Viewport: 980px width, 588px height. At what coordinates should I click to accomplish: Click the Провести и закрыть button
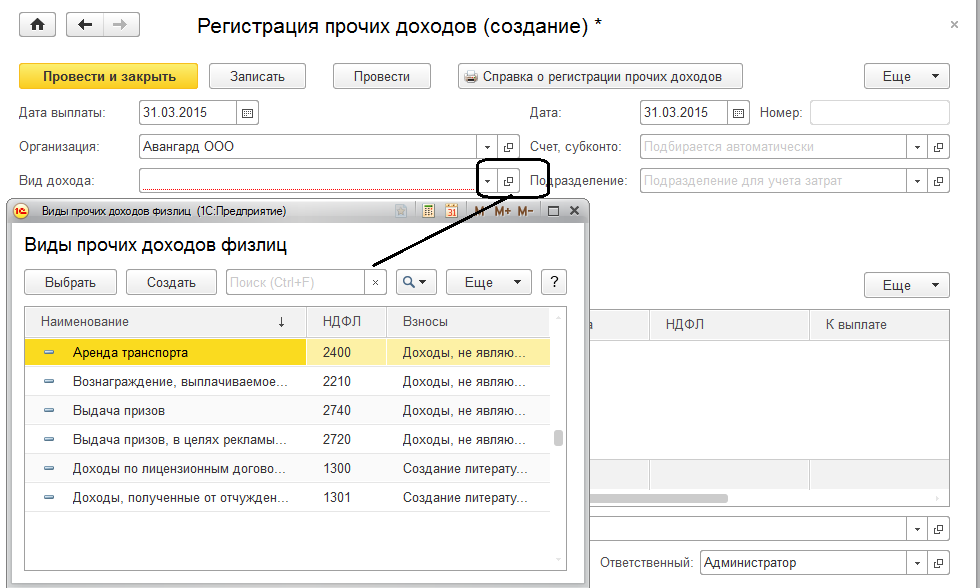[x=108, y=76]
